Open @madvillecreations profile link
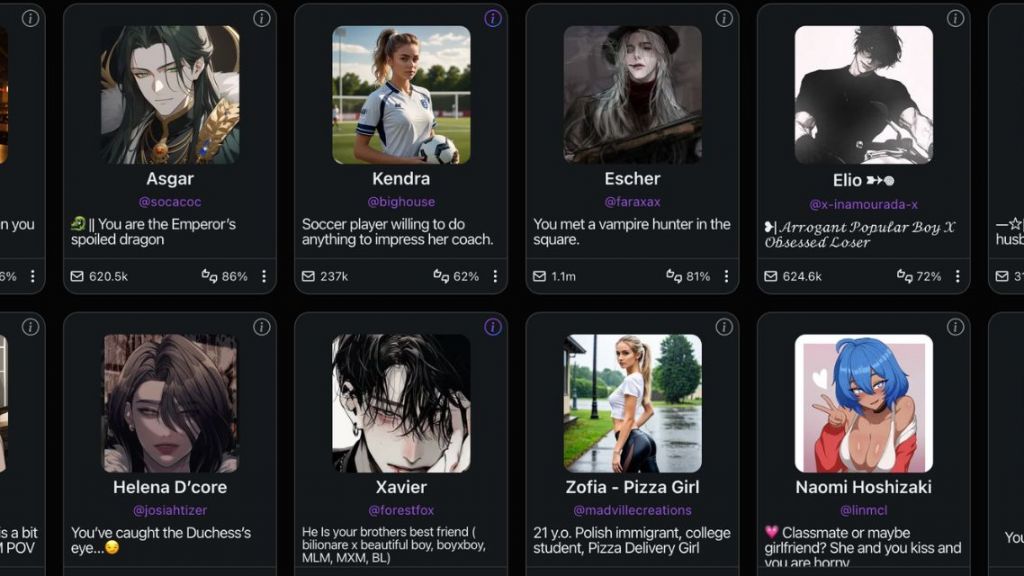The width and height of the screenshot is (1024, 576). click(632, 510)
